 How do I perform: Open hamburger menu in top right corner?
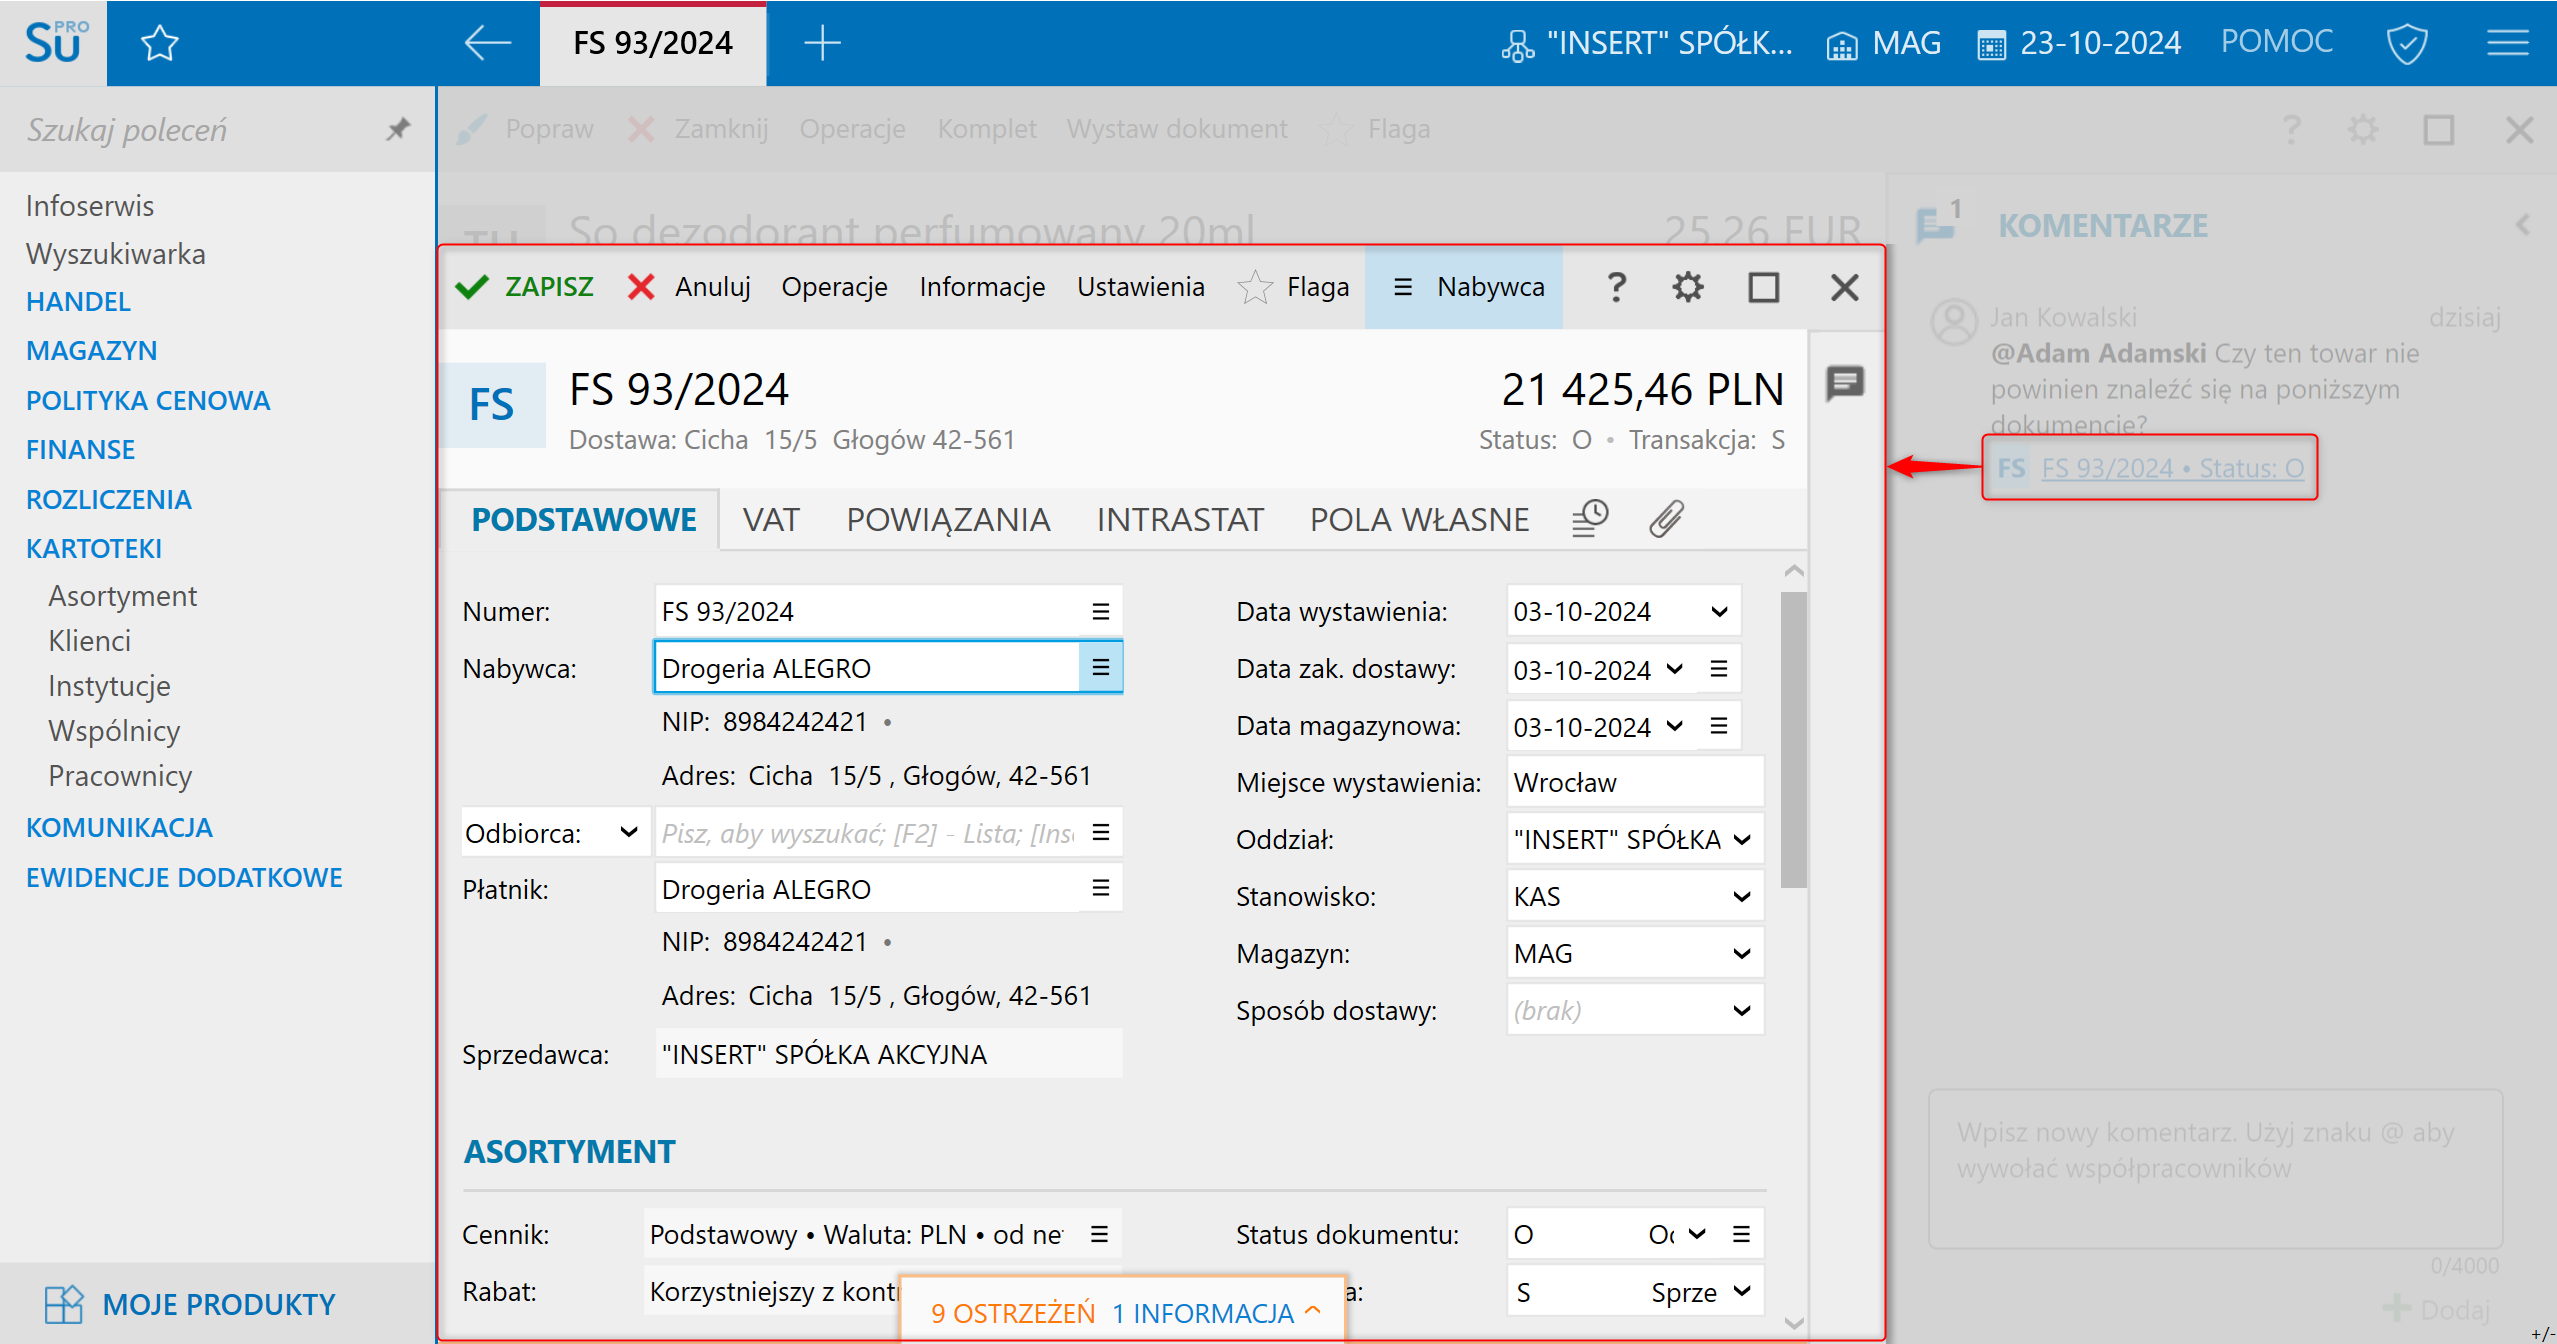(x=2508, y=43)
